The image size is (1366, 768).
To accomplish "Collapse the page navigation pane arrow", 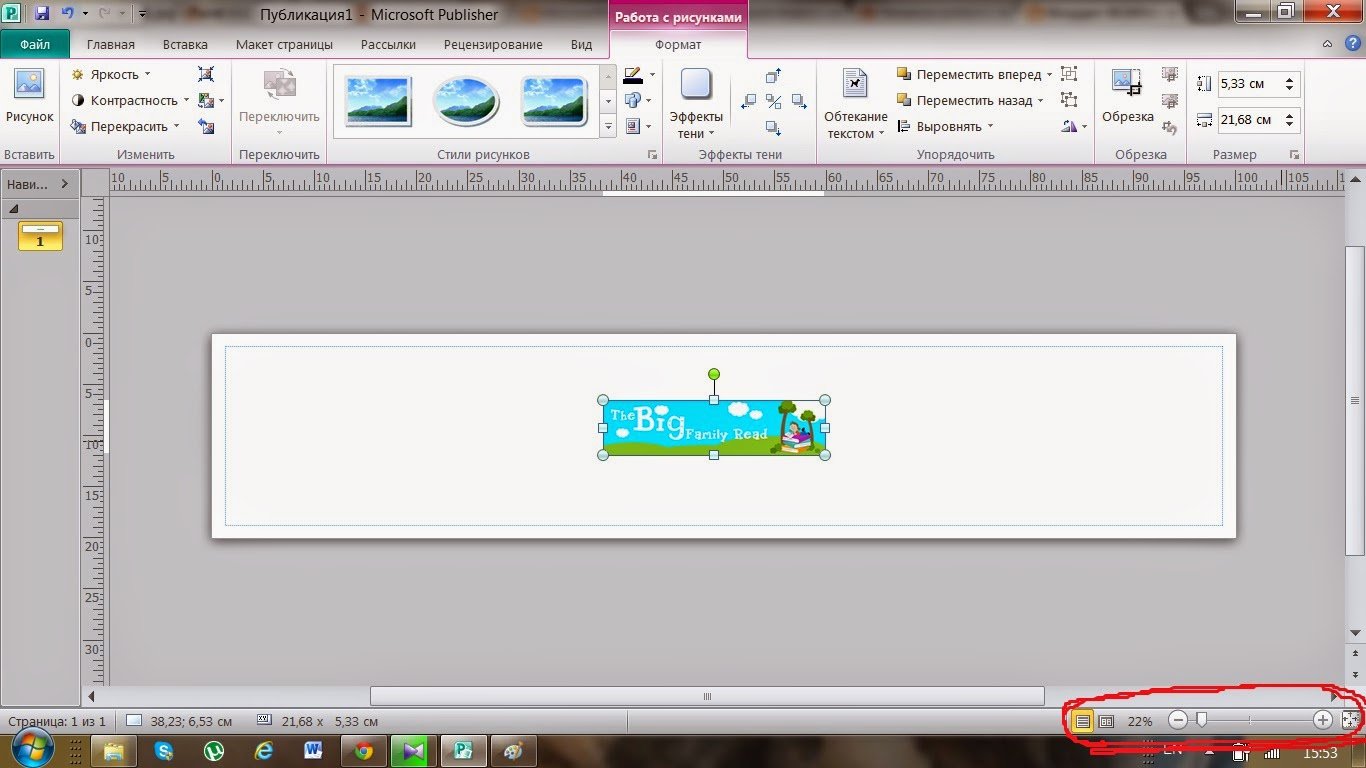I will pos(64,184).
